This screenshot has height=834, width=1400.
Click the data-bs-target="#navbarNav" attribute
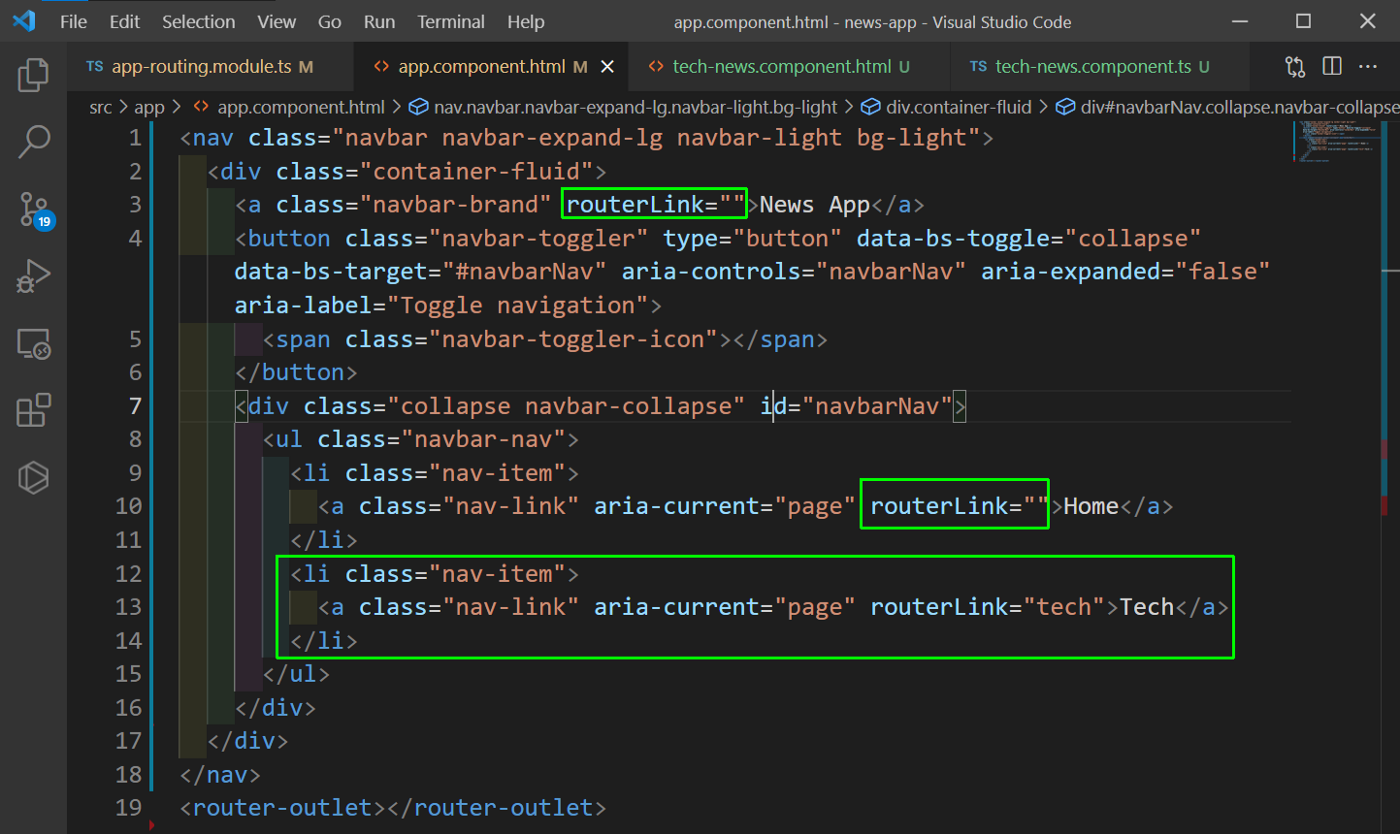[421, 272]
